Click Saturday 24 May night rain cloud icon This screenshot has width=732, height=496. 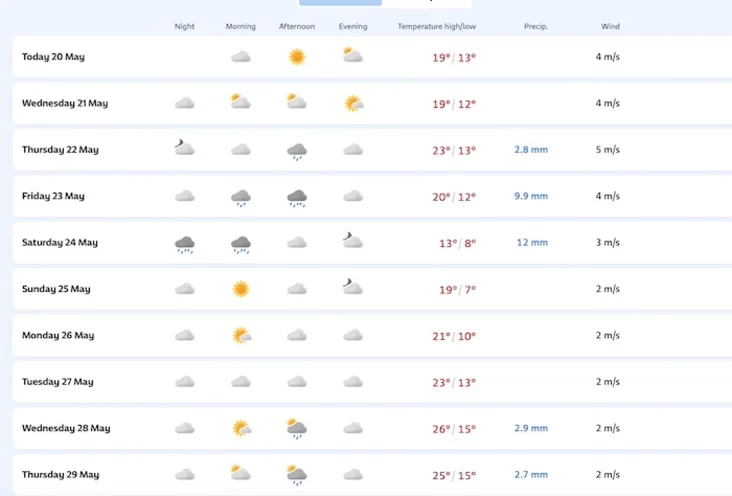[185, 244]
